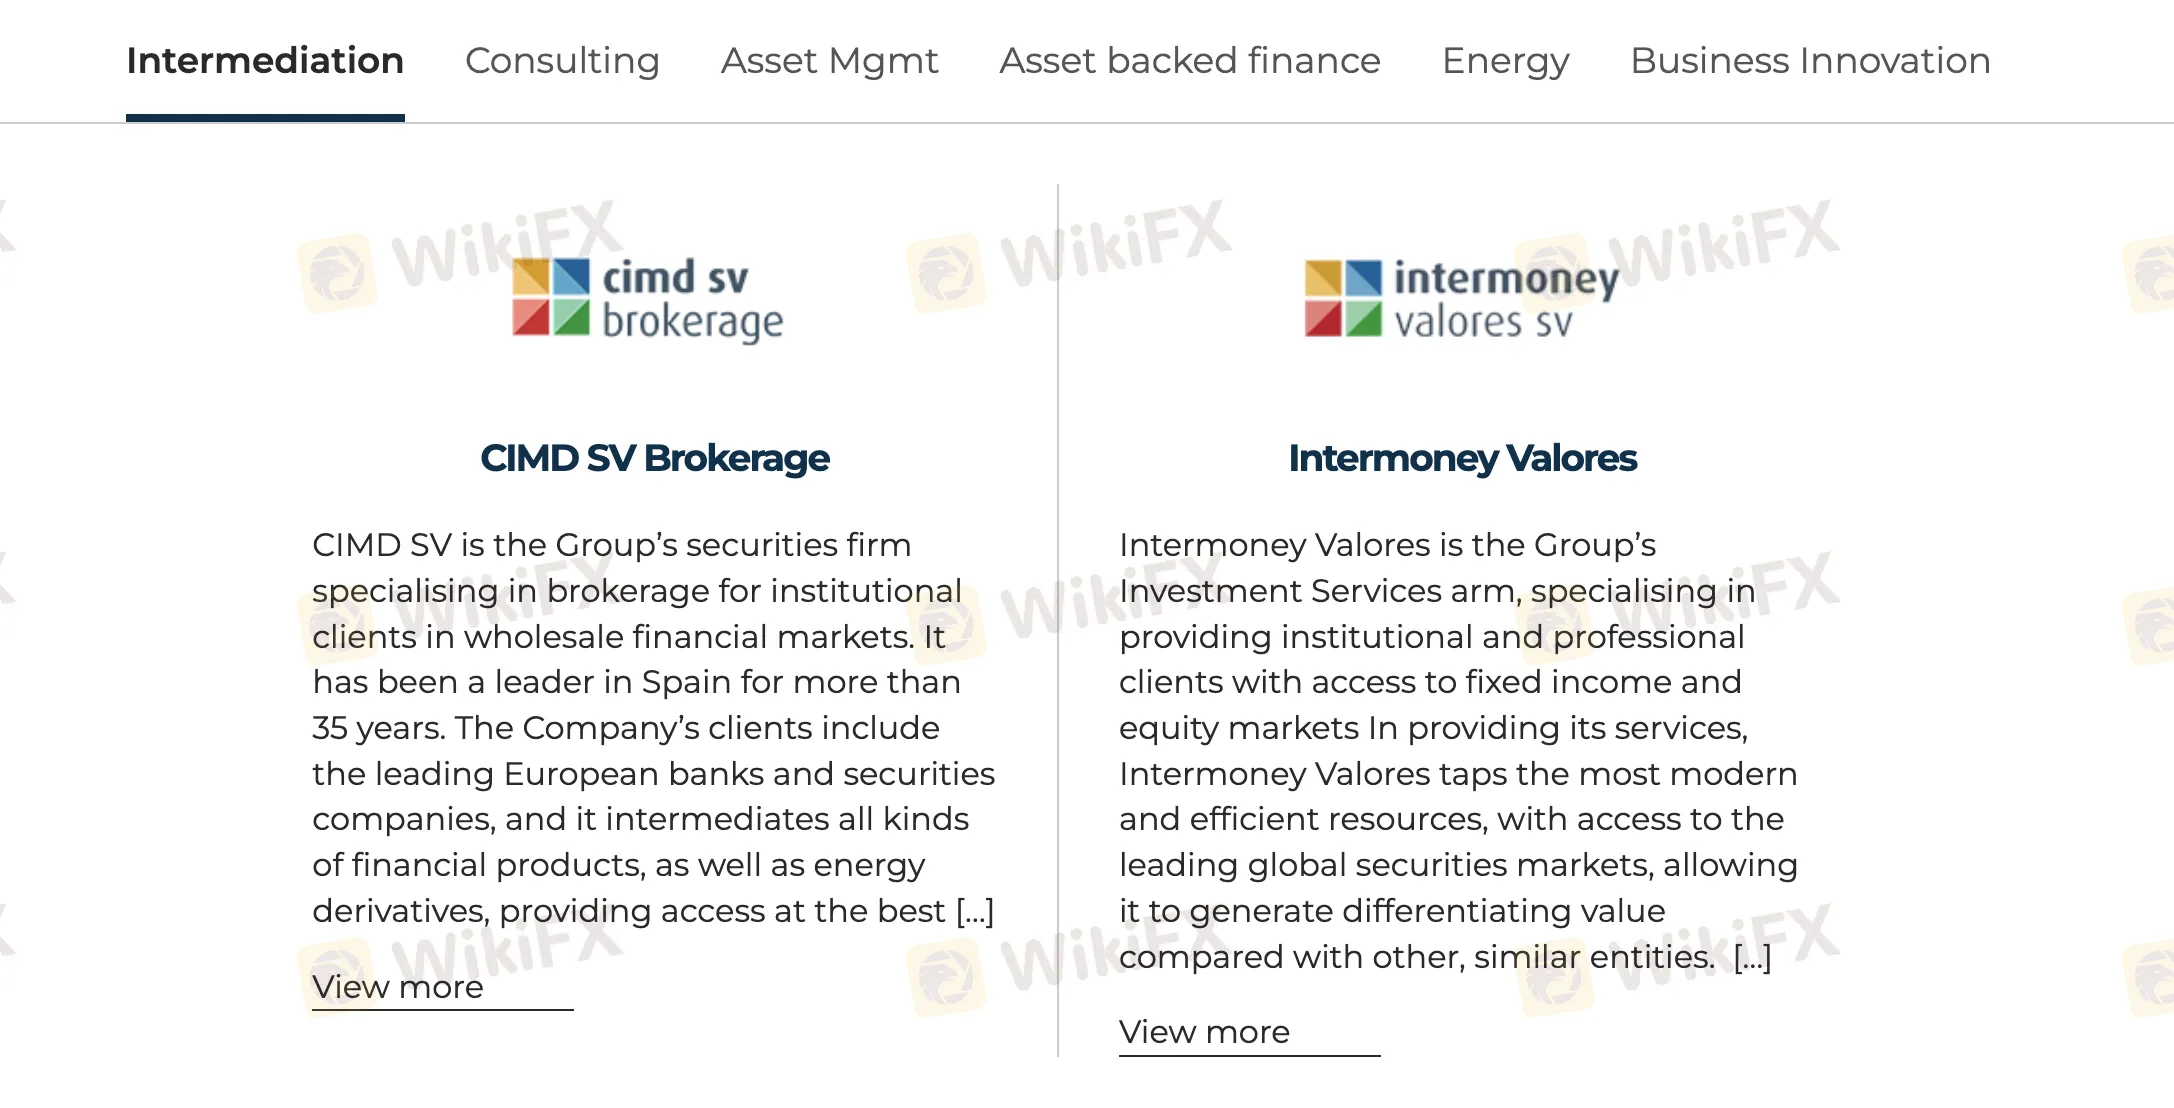This screenshot has height=1108, width=2174.
Task: Click the colored squares emblem beside intermoney
Action: pyautogui.click(x=1343, y=298)
